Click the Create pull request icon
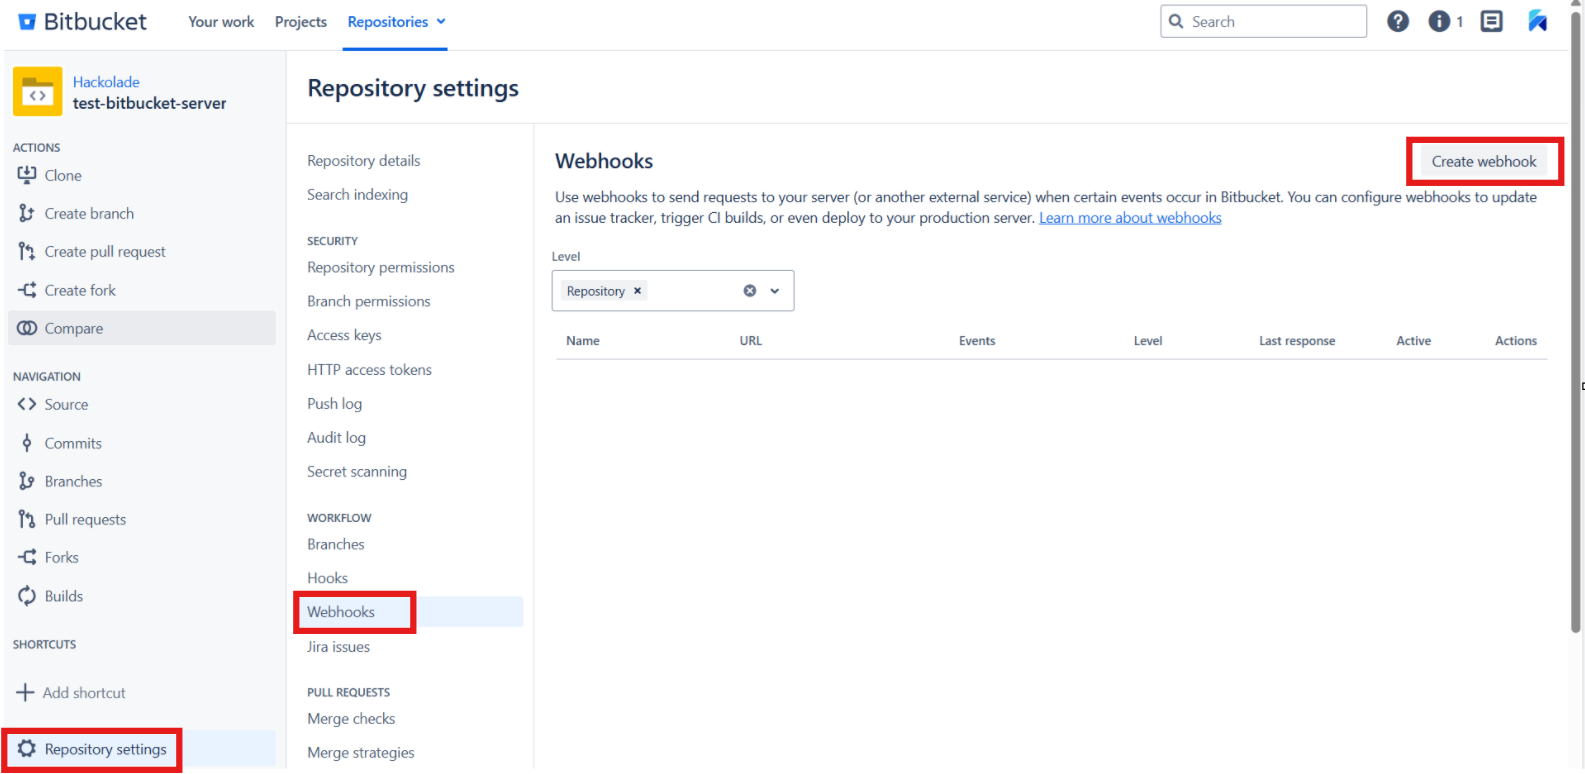This screenshot has height=774, width=1585. point(27,251)
